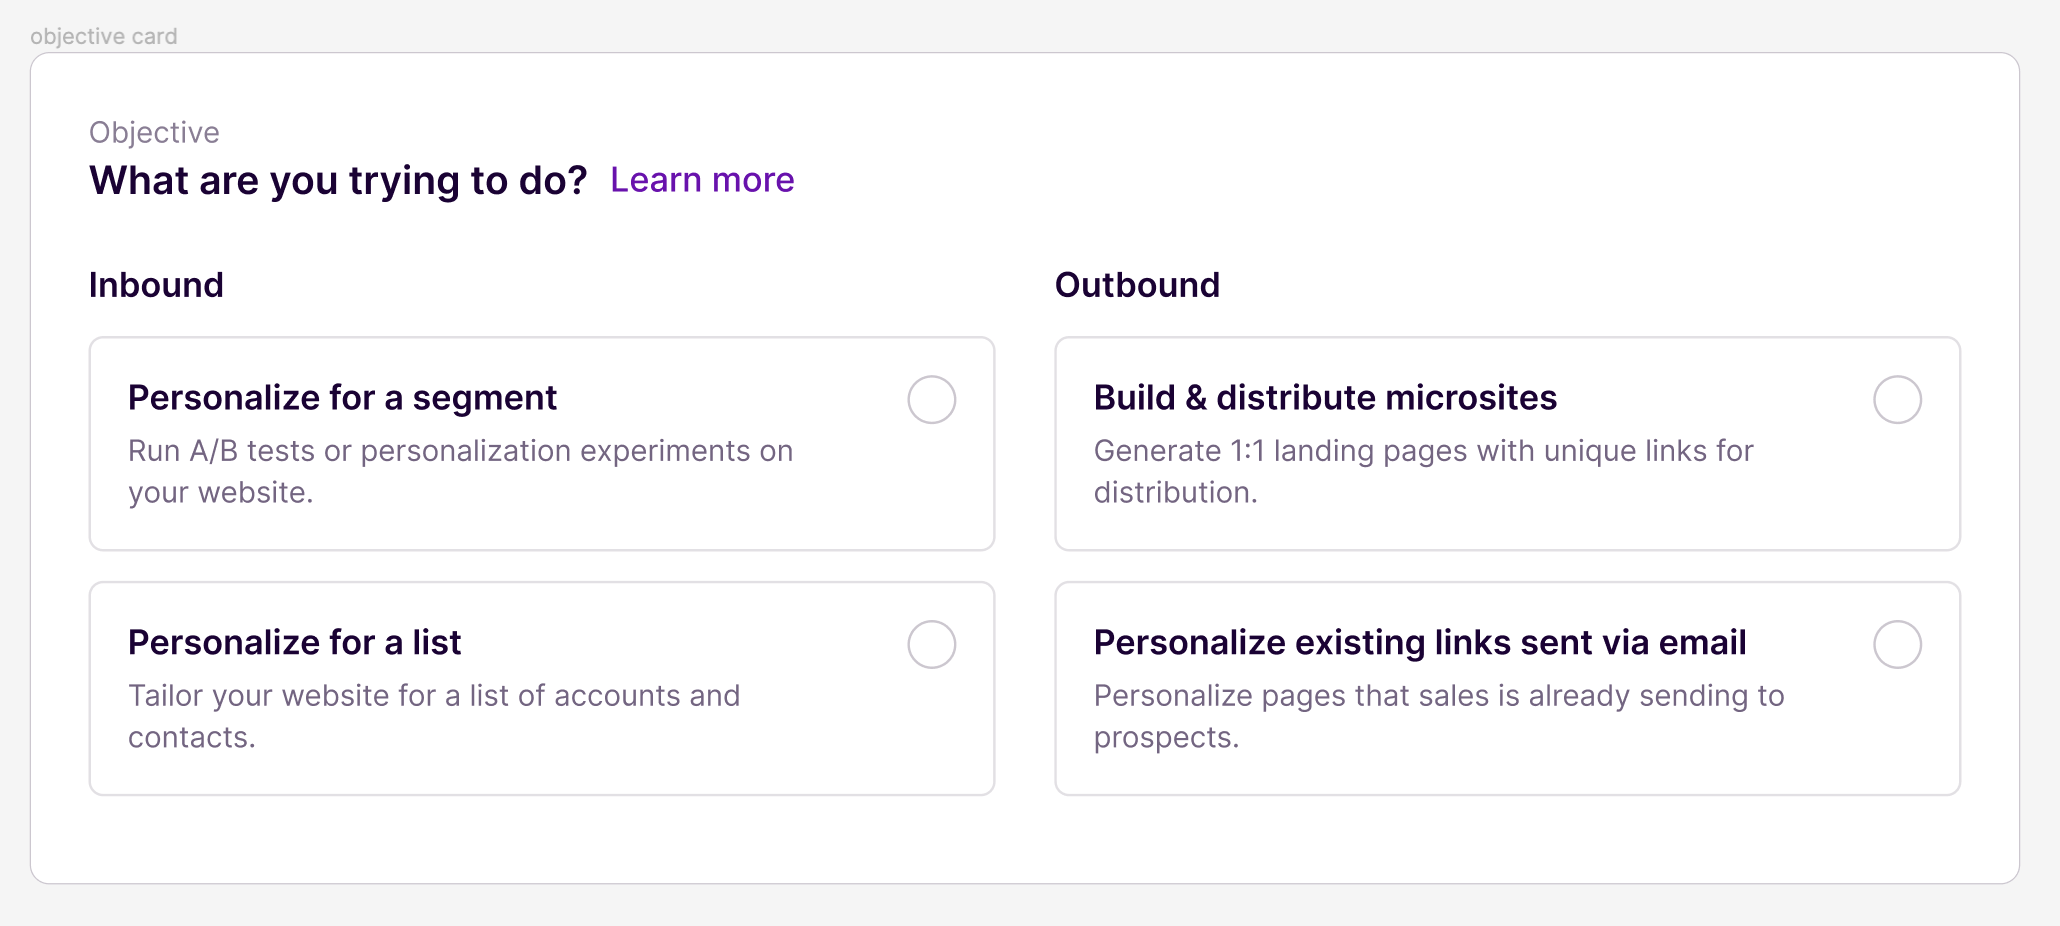Open the Learn more link
Screen dimensions: 2060x926
tap(702, 180)
